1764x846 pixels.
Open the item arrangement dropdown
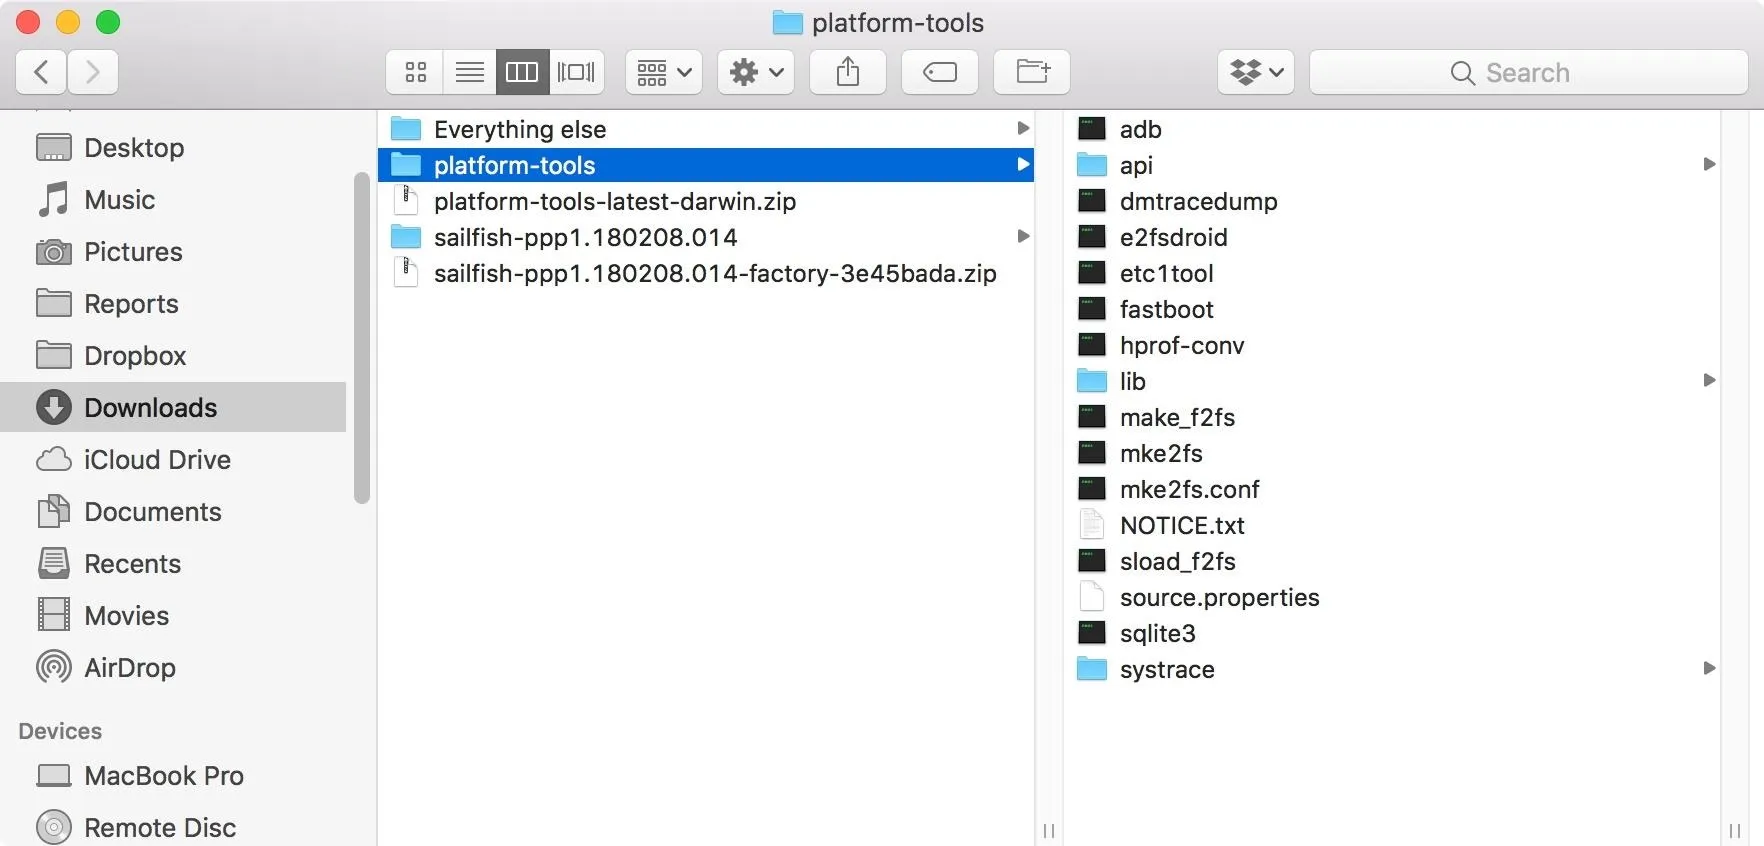pos(664,72)
